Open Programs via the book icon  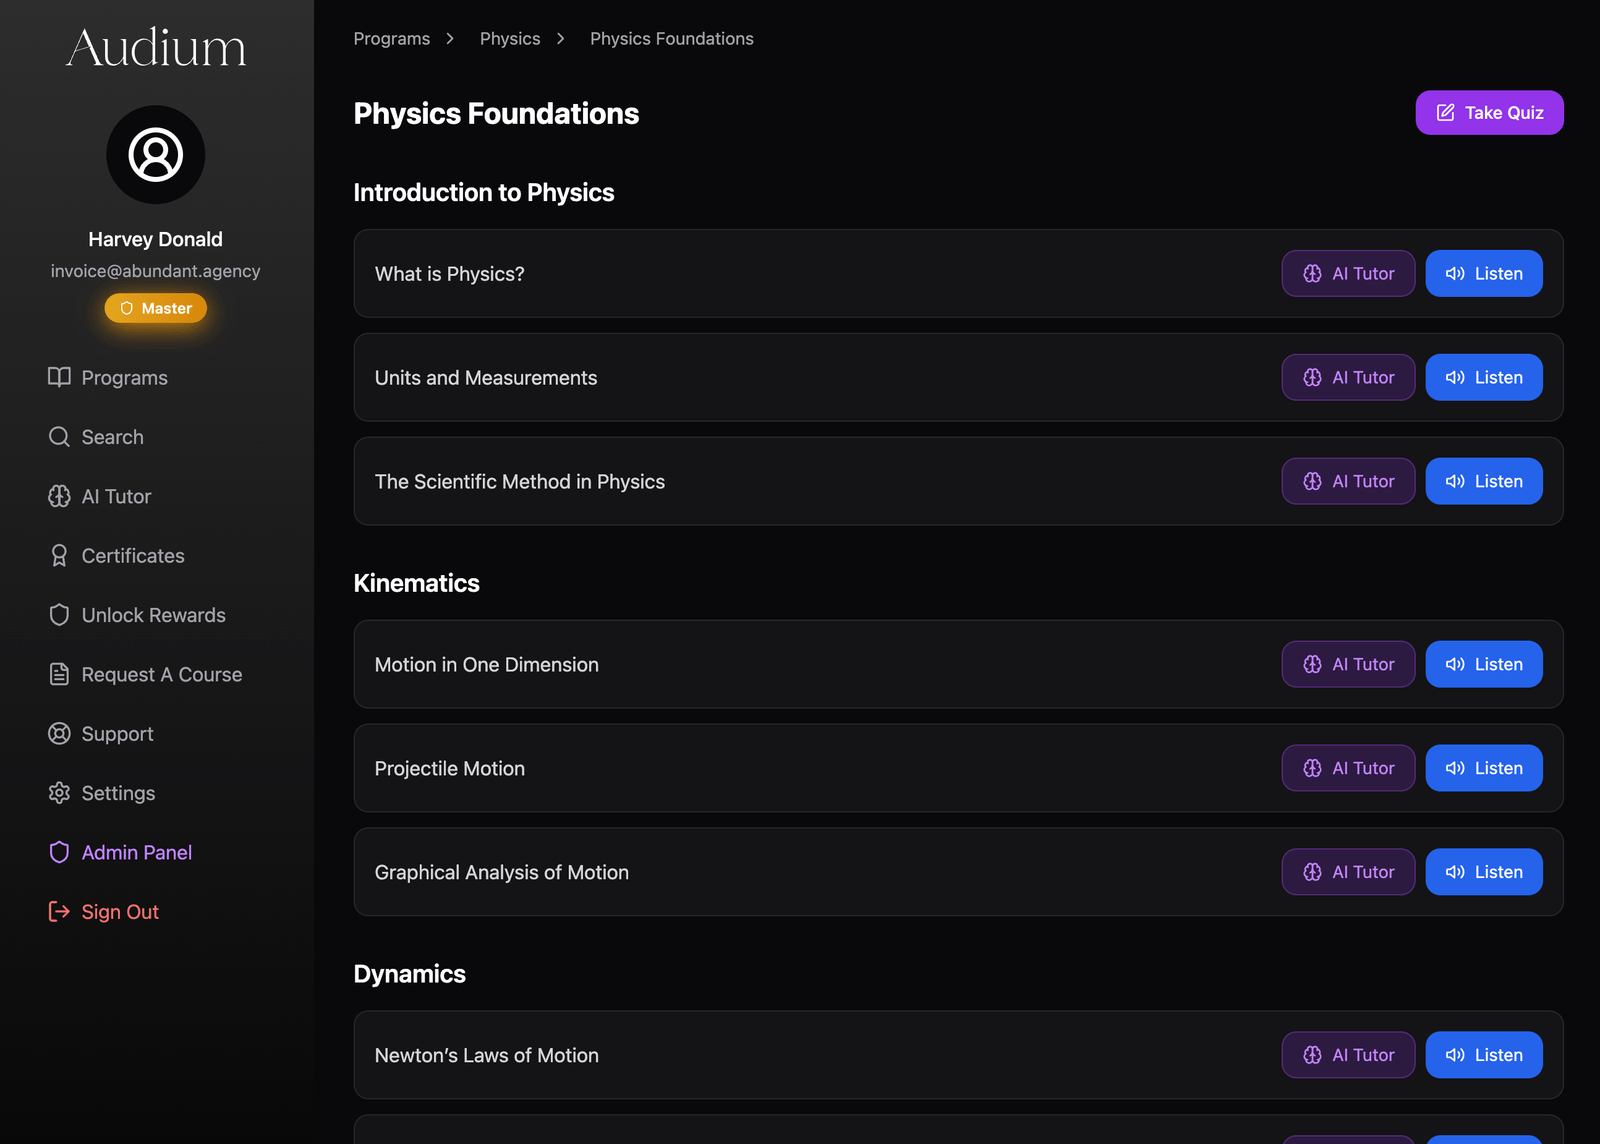point(59,377)
